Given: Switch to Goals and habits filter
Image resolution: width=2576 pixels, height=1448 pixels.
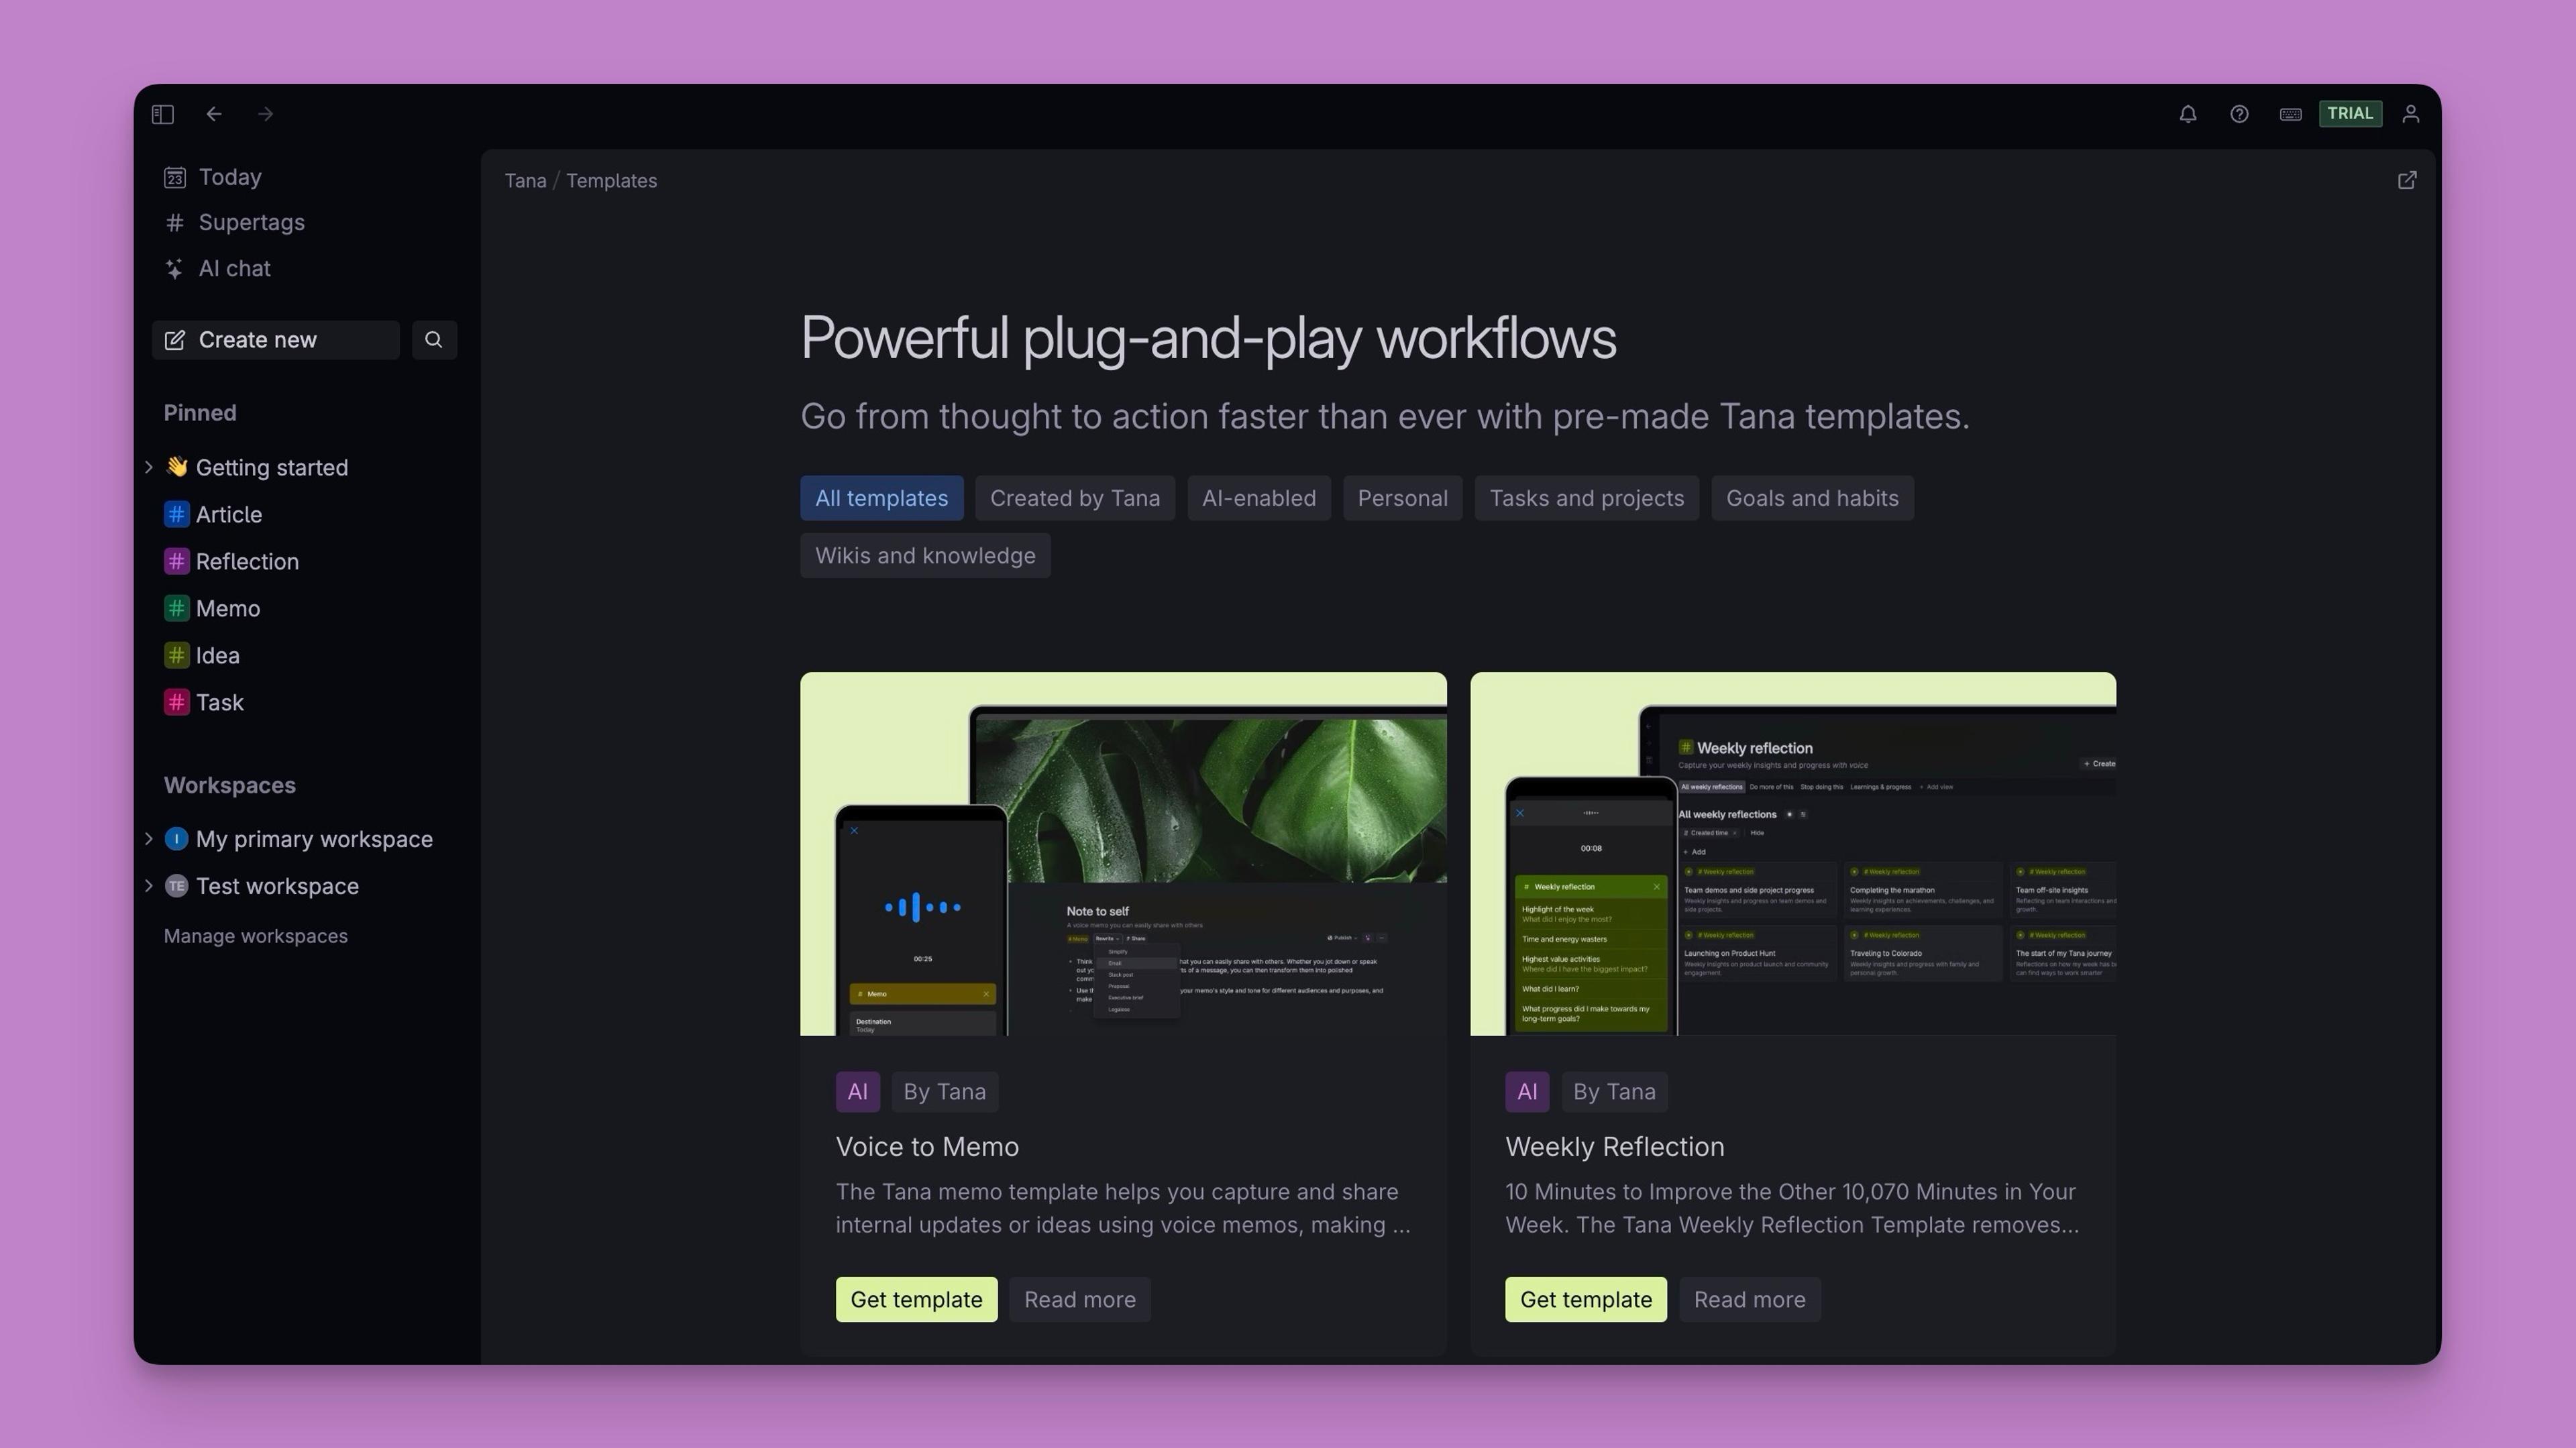Looking at the screenshot, I should 1811,498.
